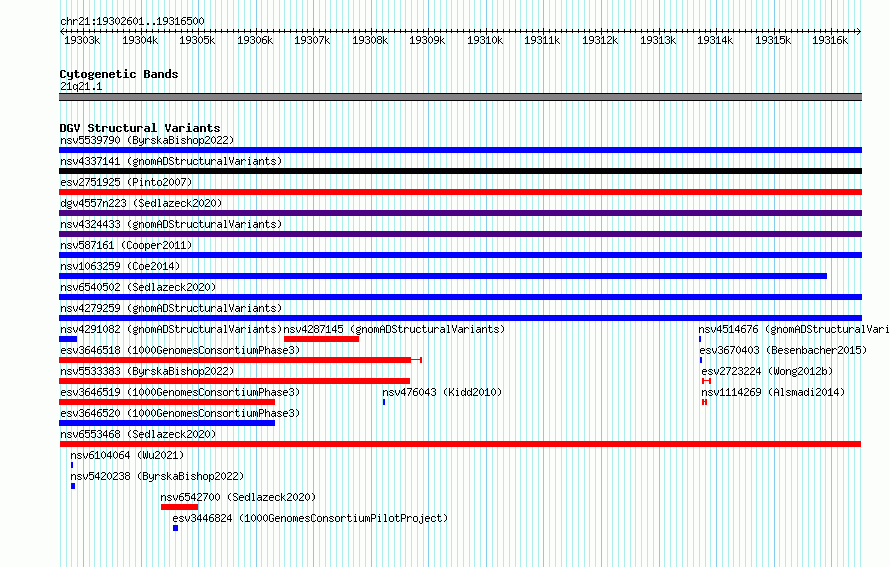Select blue bar under esv3646520
The image size is (890, 567).
coord(167,423)
